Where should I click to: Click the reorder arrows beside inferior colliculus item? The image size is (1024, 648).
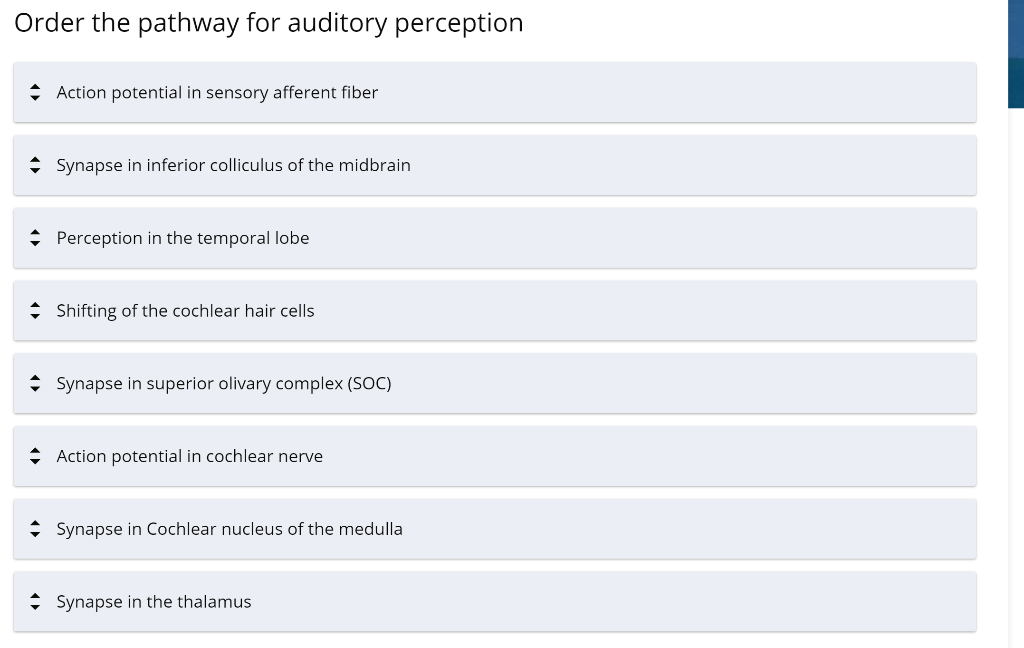coord(35,165)
